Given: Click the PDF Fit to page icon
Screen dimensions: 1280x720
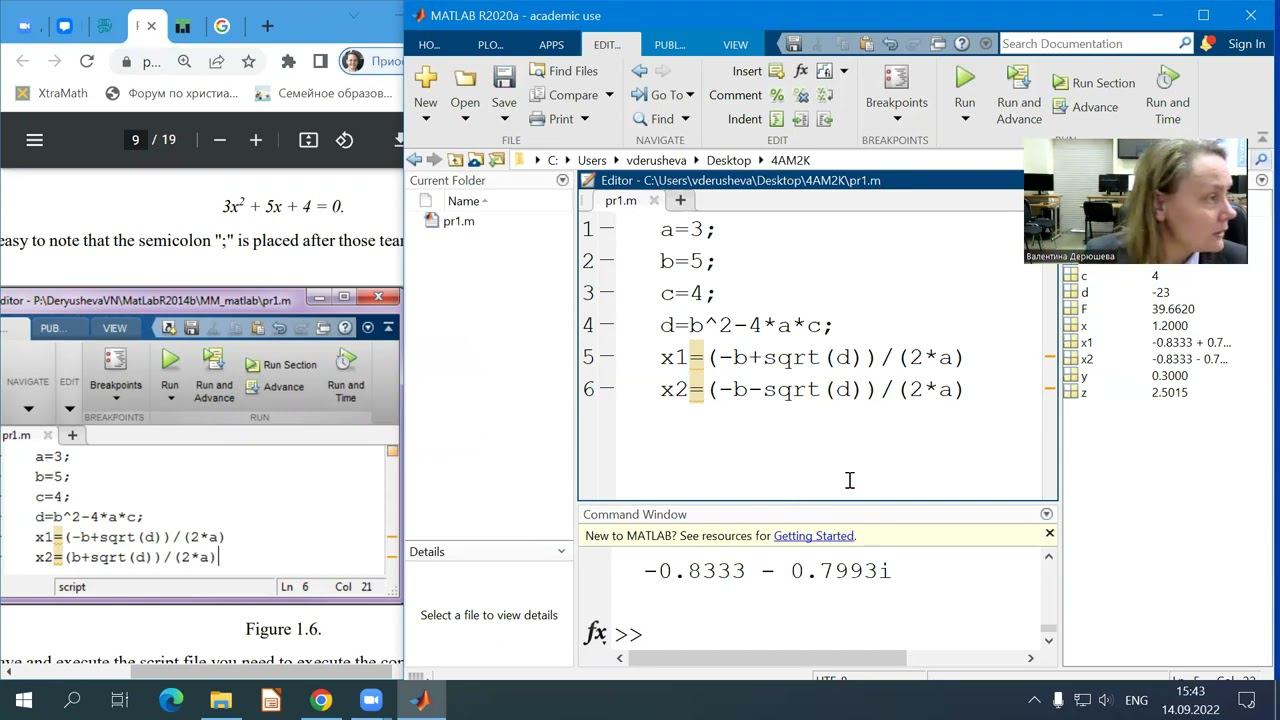Looking at the screenshot, I should 308,140.
